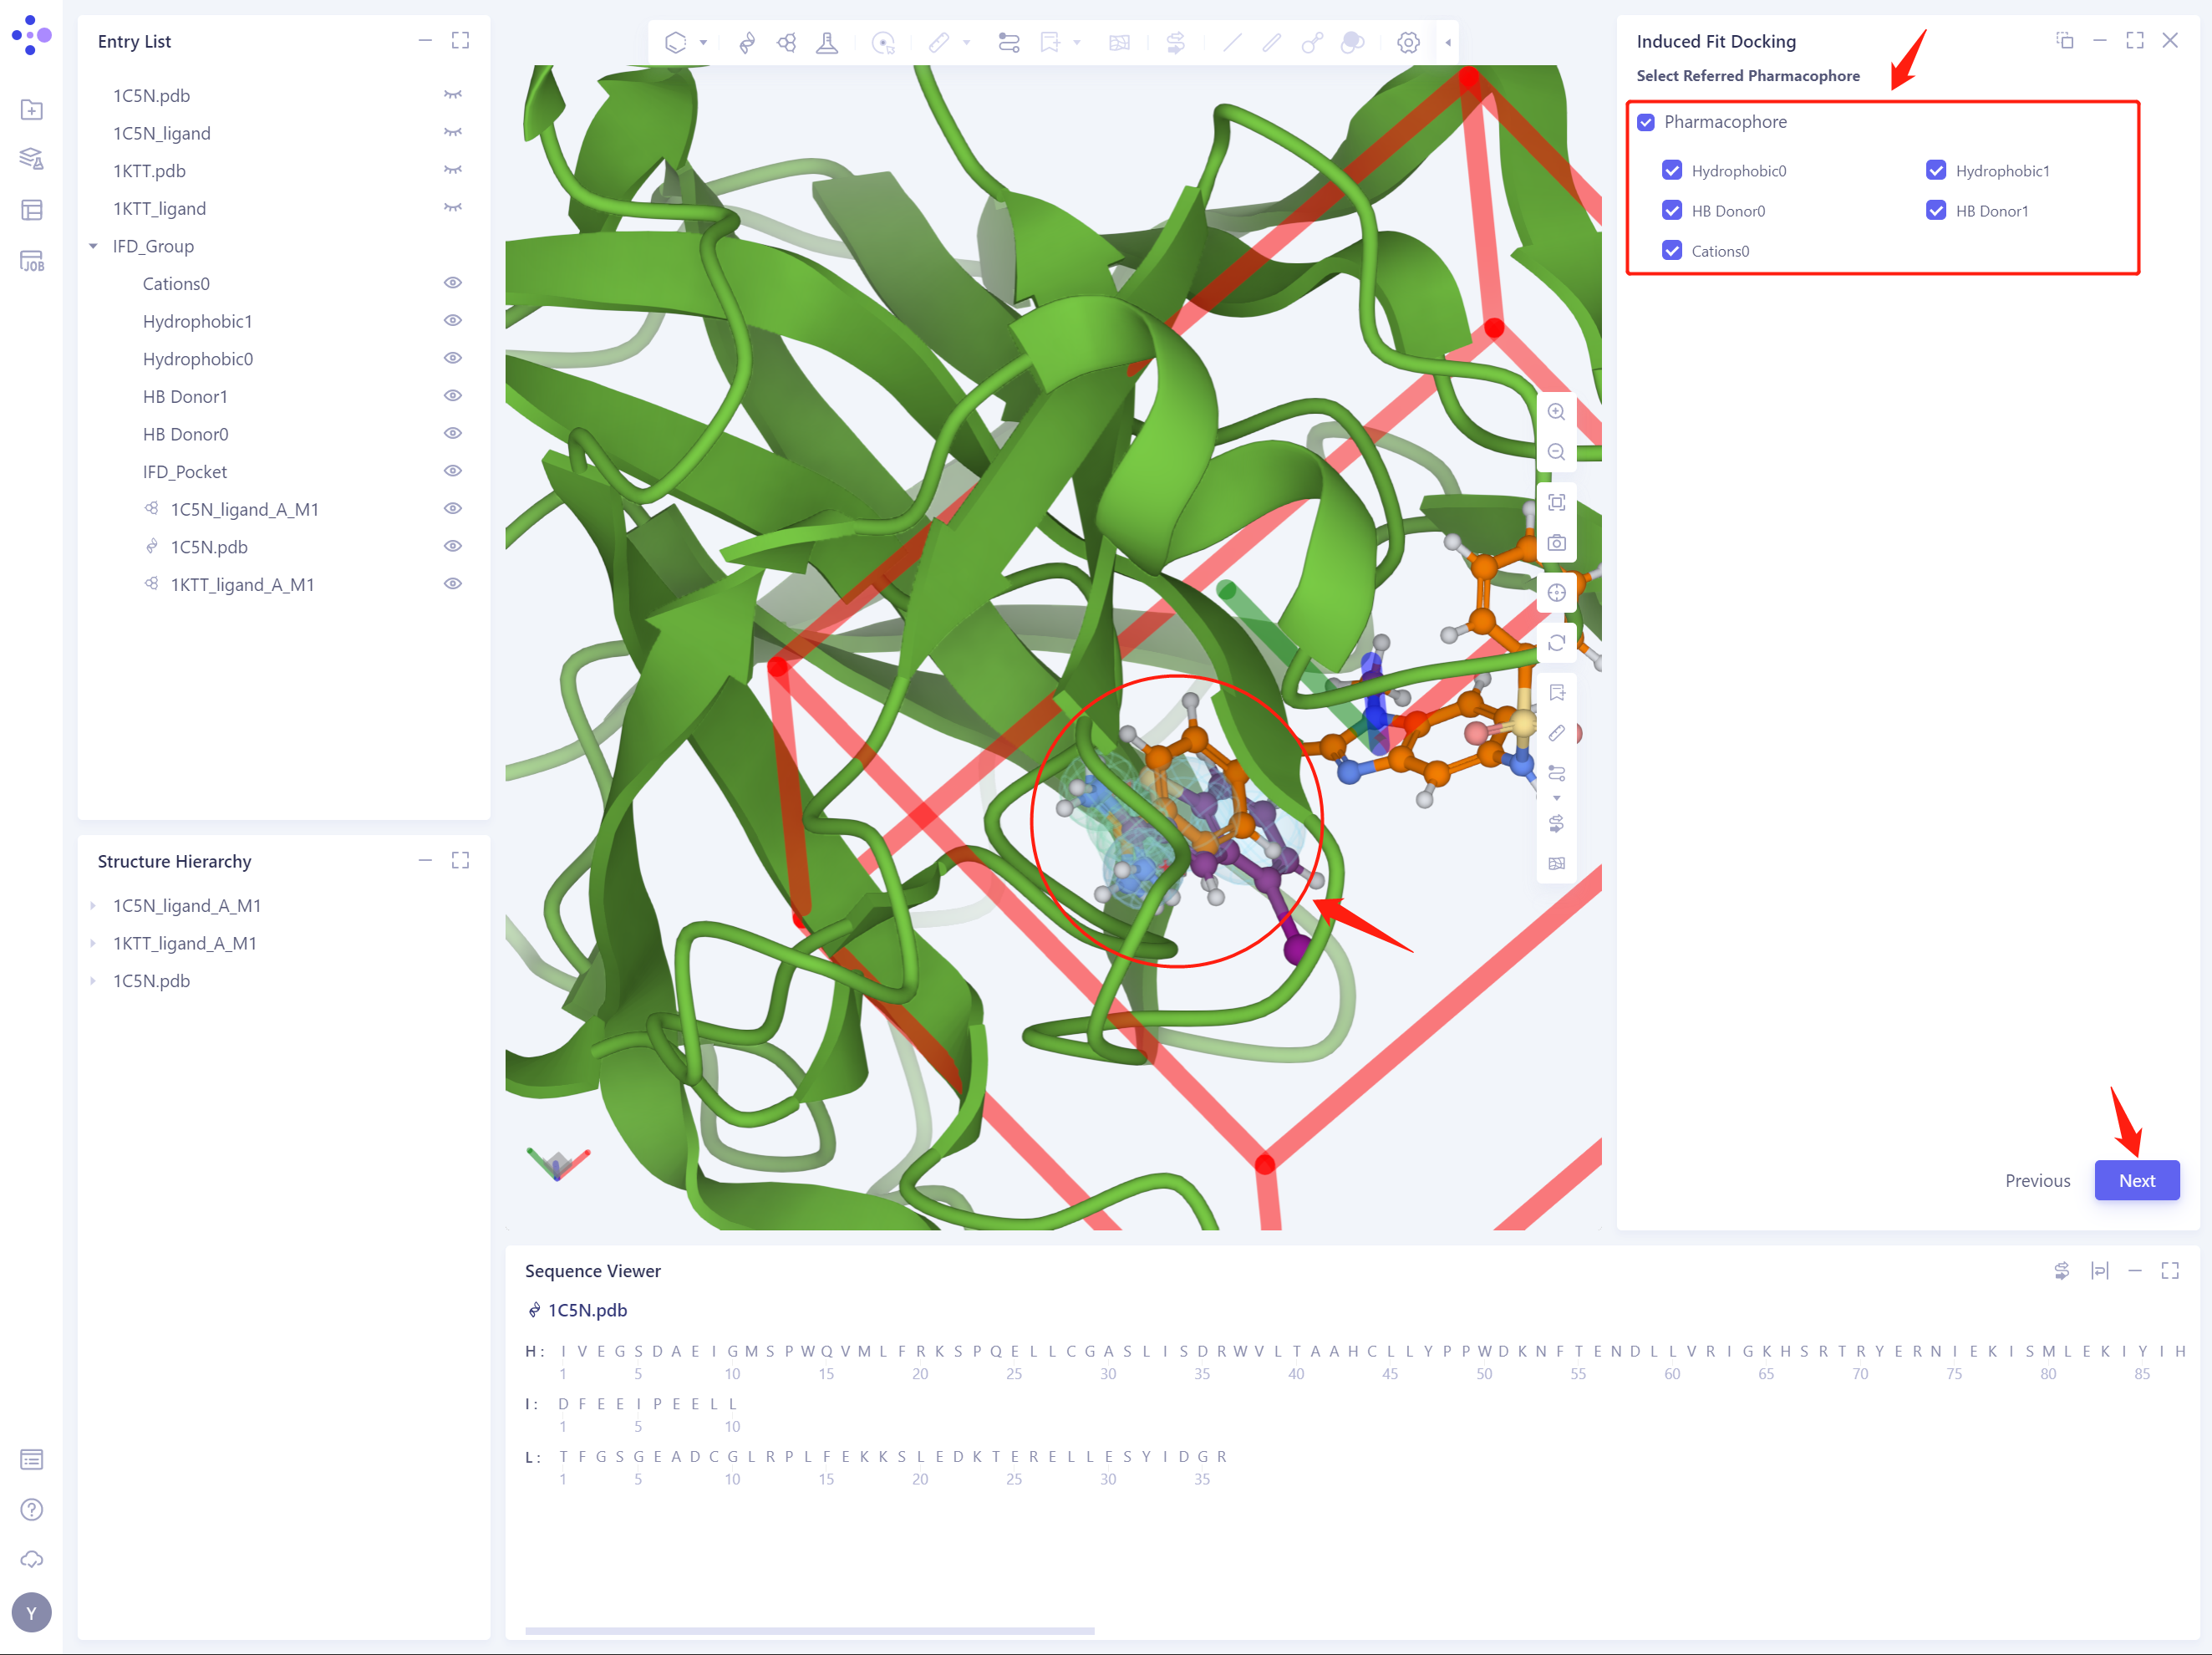Expand 1C5N_ligand_A_M1 in Structure Hierarchy
The image size is (2212, 1655).
pos(93,905)
